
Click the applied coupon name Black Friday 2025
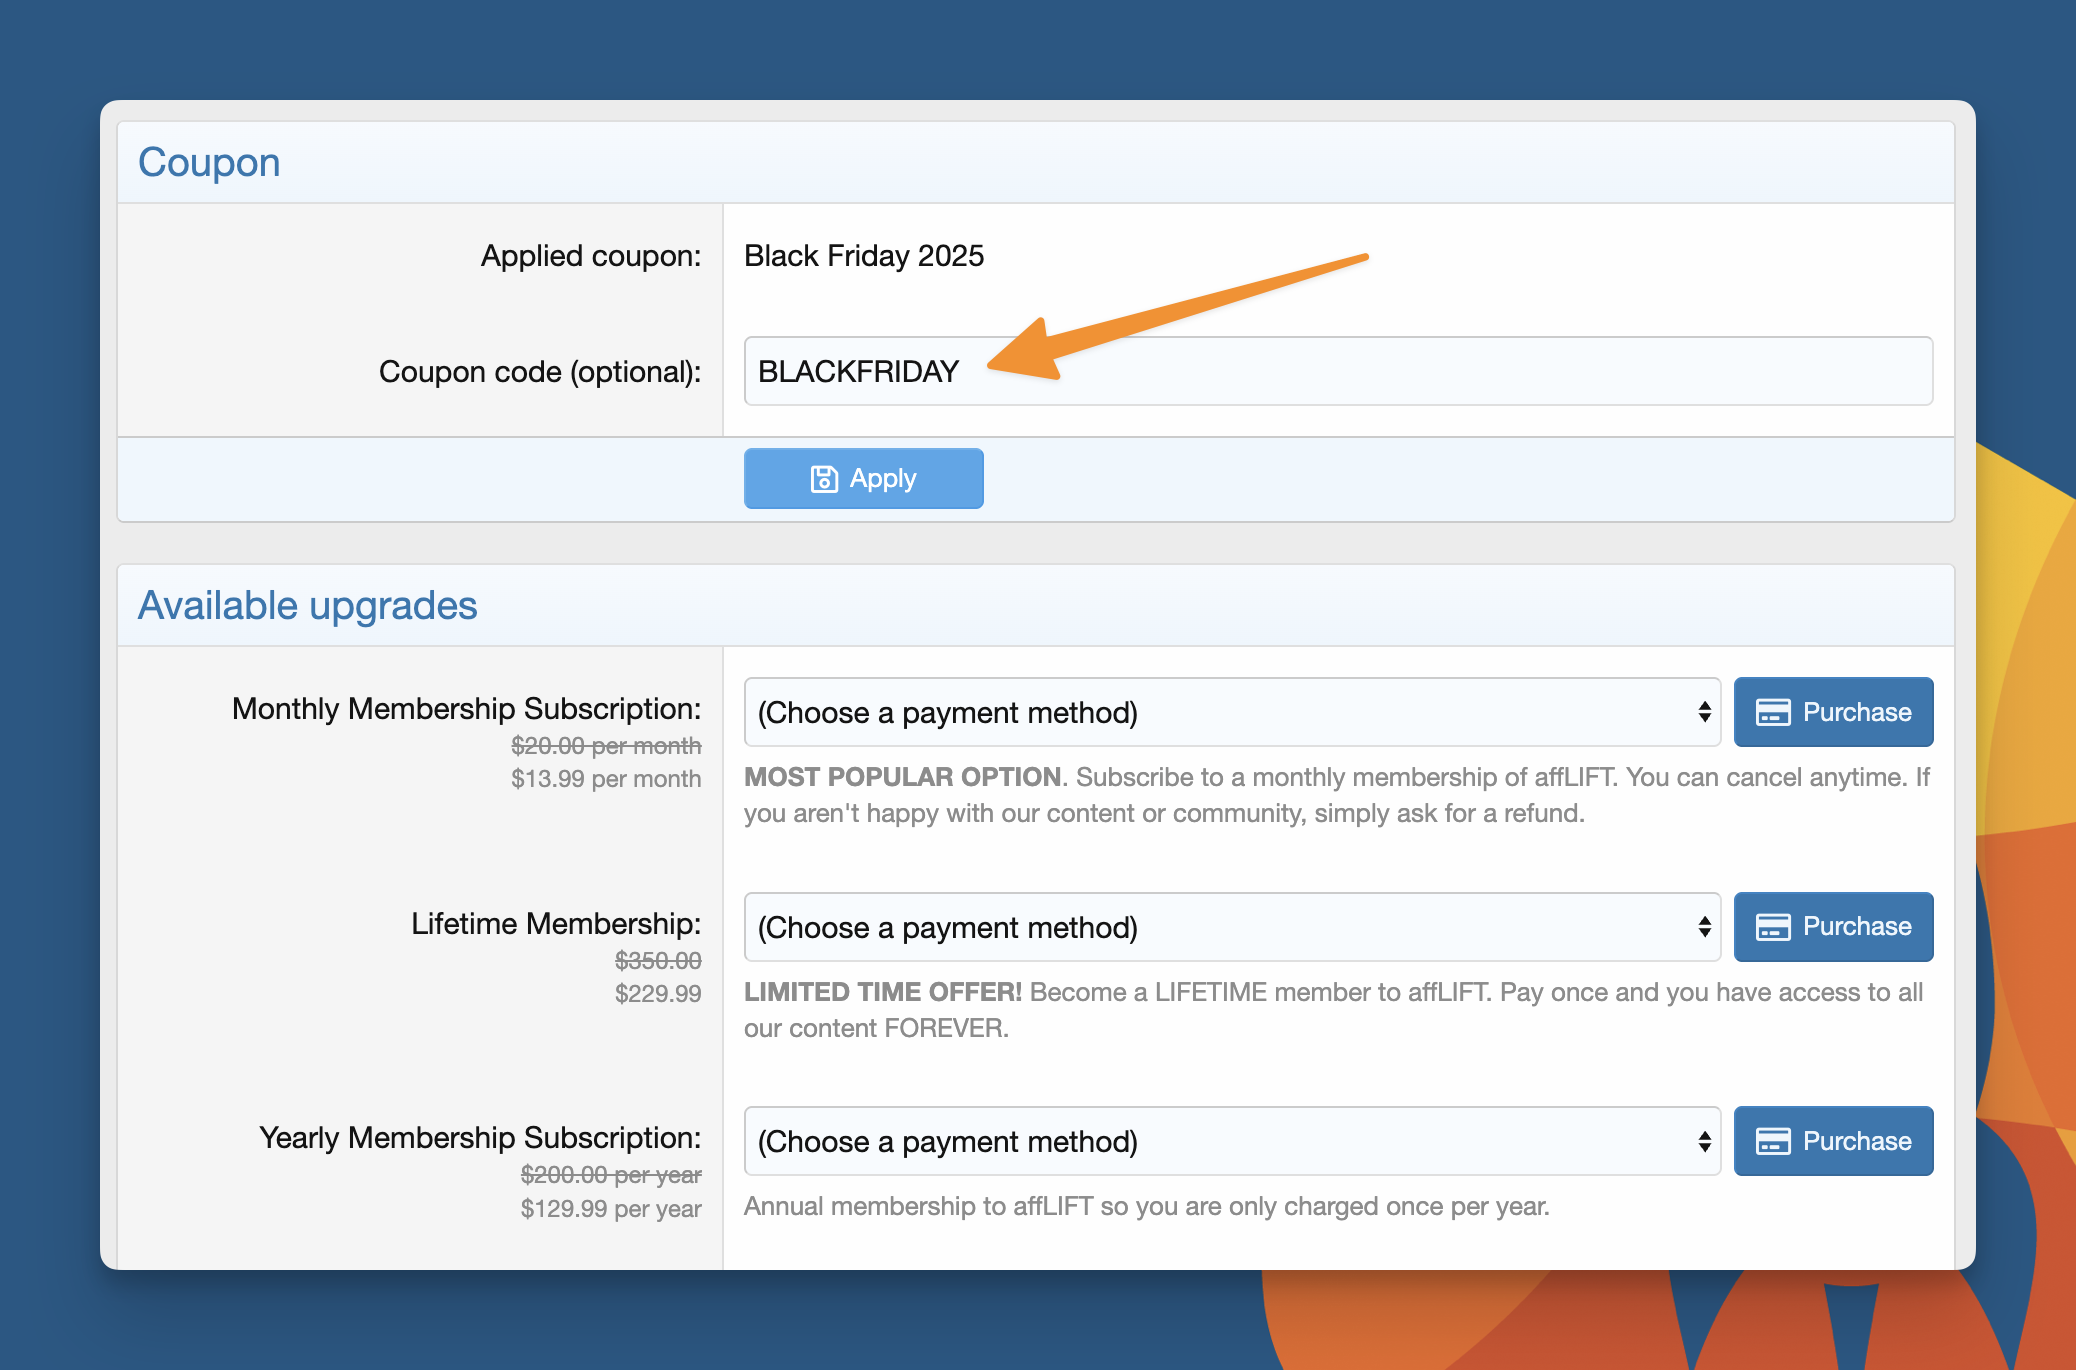click(x=864, y=256)
